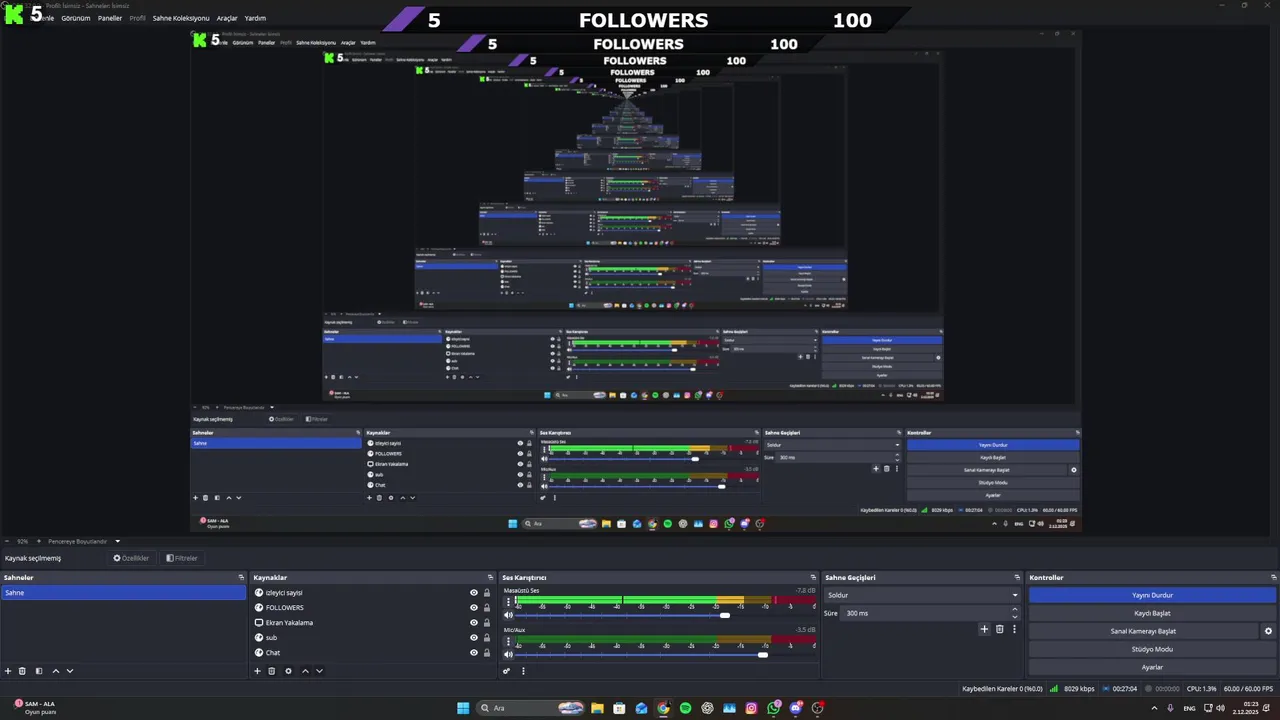Image resolution: width=1280 pixels, height=720 pixels.
Task: Move scene down in the Sahneler panel
Action: point(70,671)
